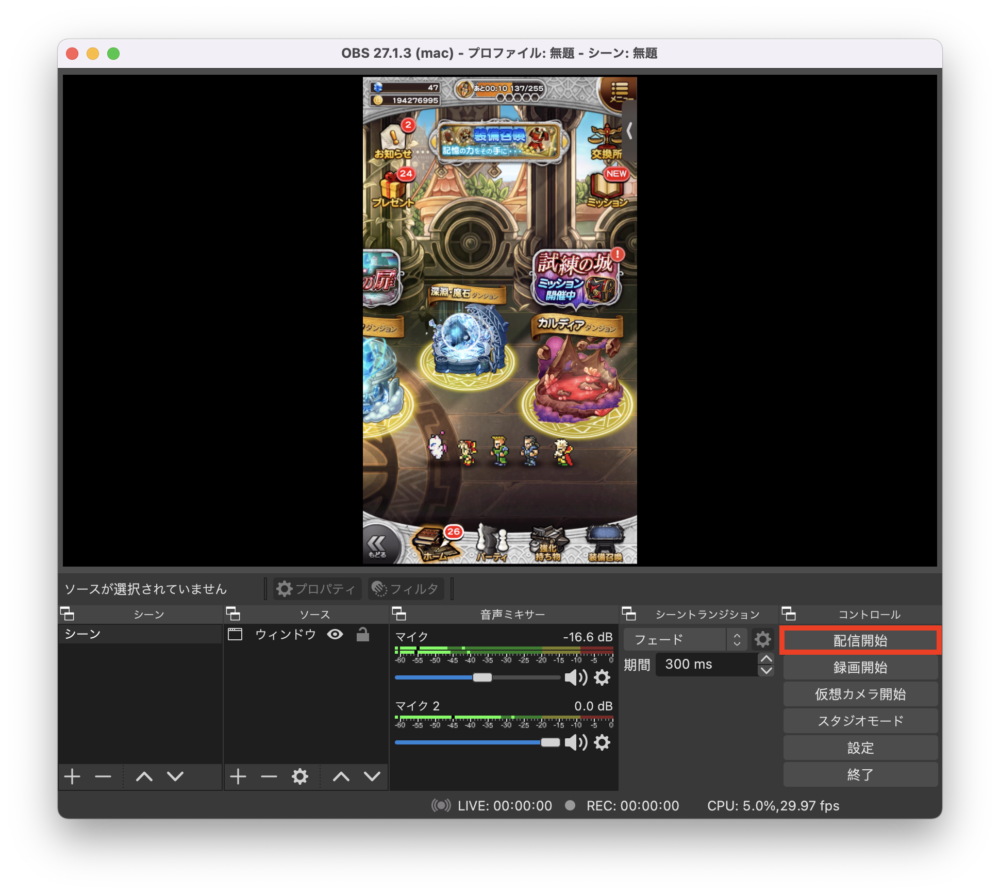Open フィルタ in the source toolbar
This screenshot has width=1000, height=895.
407,589
